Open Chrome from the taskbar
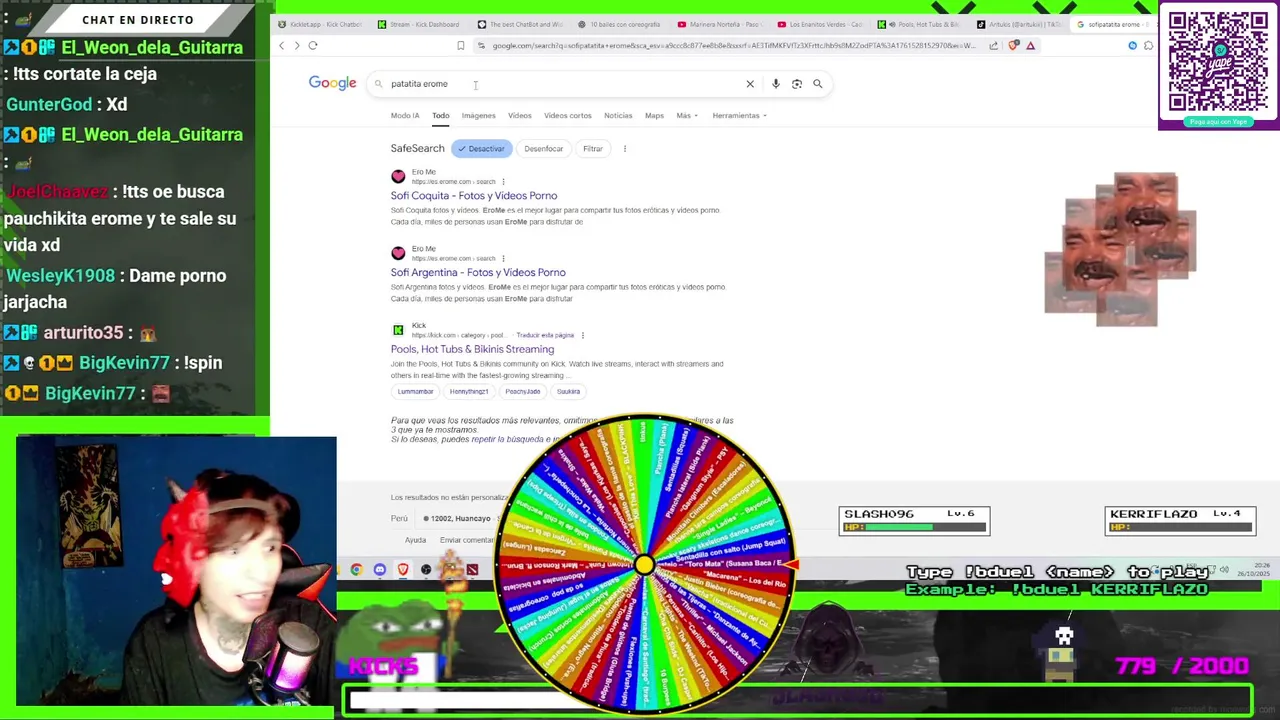Image resolution: width=1280 pixels, height=720 pixels. [356, 570]
